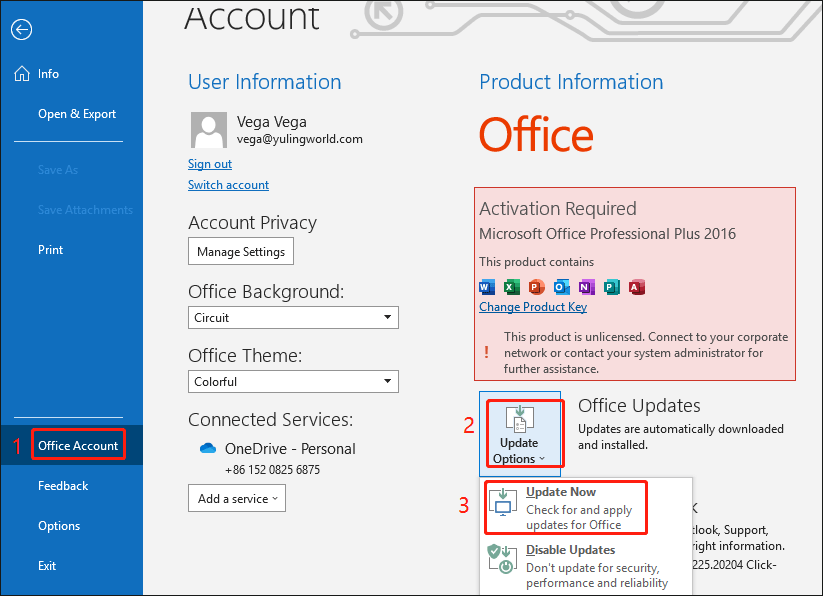Click the Excel app icon
The width and height of the screenshot is (823, 596).
(511, 287)
